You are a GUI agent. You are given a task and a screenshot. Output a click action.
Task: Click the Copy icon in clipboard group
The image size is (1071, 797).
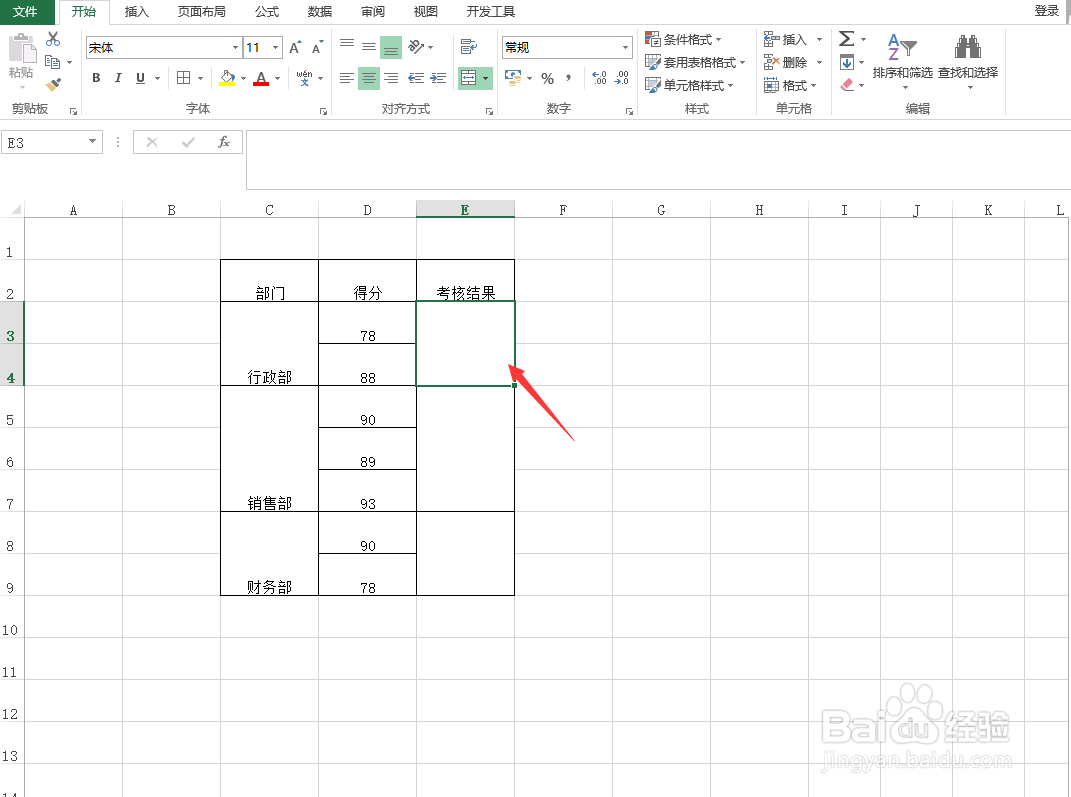52,62
